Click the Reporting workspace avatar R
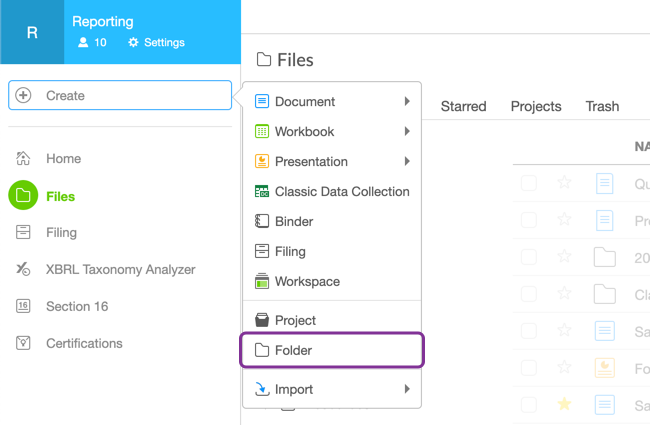The image size is (650, 425). point(32,32)
